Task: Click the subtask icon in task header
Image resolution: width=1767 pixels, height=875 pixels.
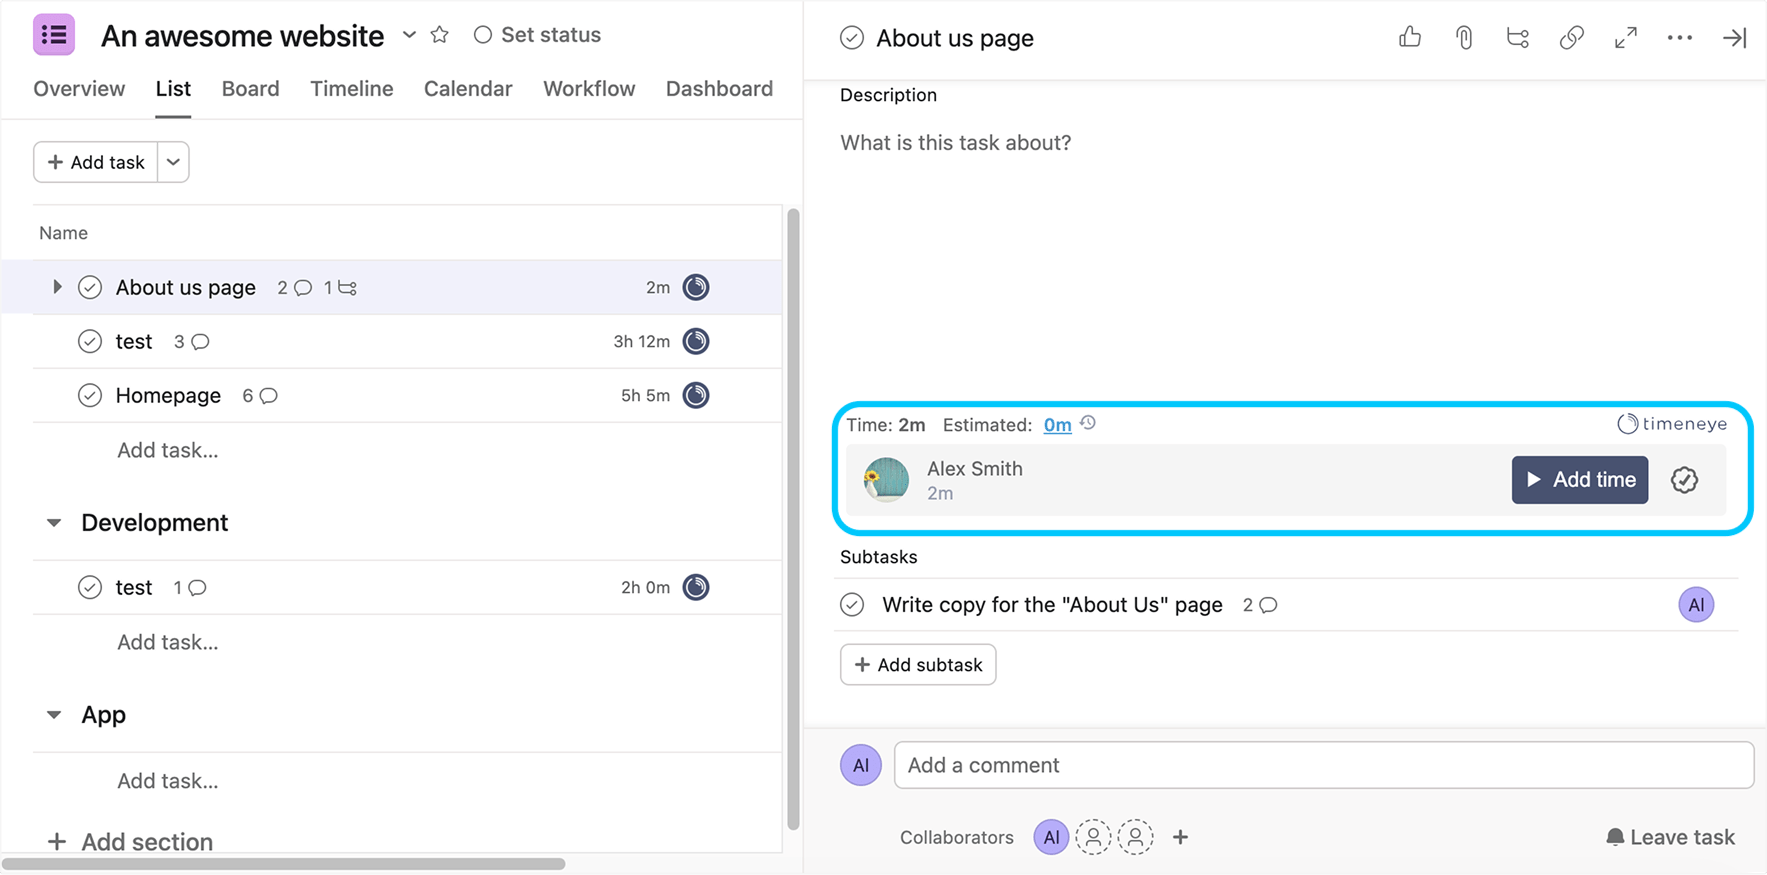Action: coord(1518,38)
